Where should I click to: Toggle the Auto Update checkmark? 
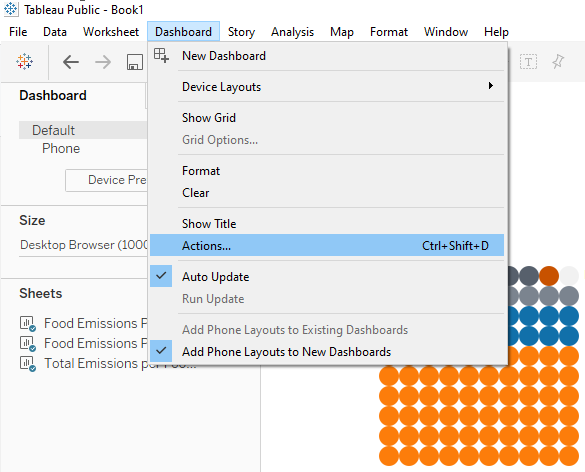click(161, 276)
